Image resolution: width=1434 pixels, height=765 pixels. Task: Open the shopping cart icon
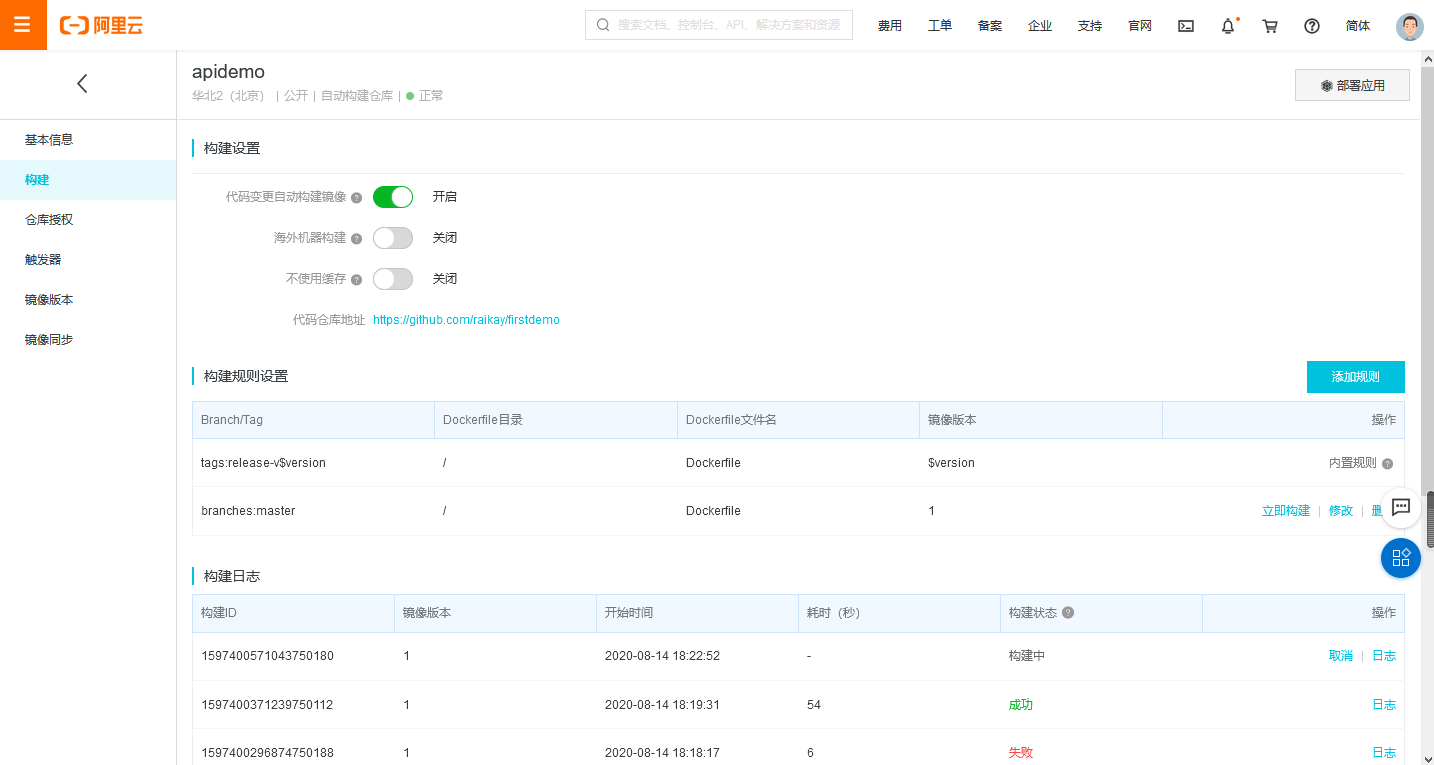pos(1270,26)
